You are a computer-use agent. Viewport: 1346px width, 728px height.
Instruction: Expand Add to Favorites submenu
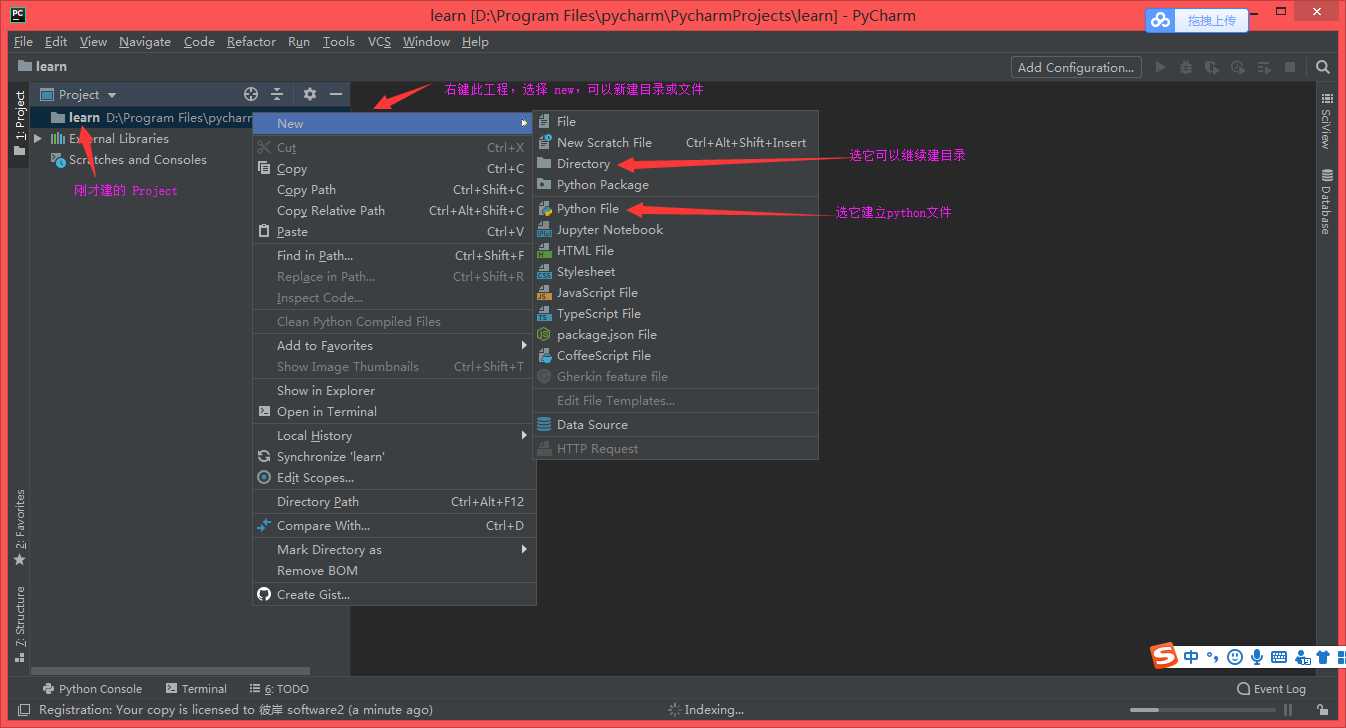pyautogui.click(x=523, y=345)
